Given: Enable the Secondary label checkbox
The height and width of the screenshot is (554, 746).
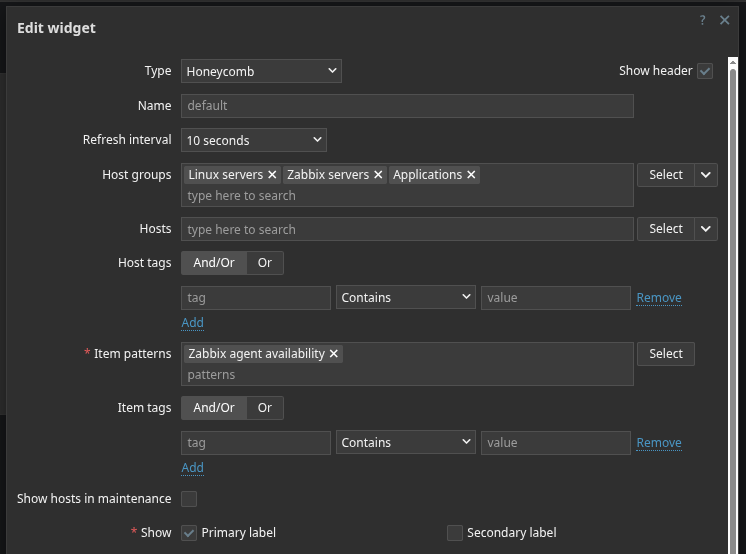Looking at the screenshot, I should click(455, 533).
